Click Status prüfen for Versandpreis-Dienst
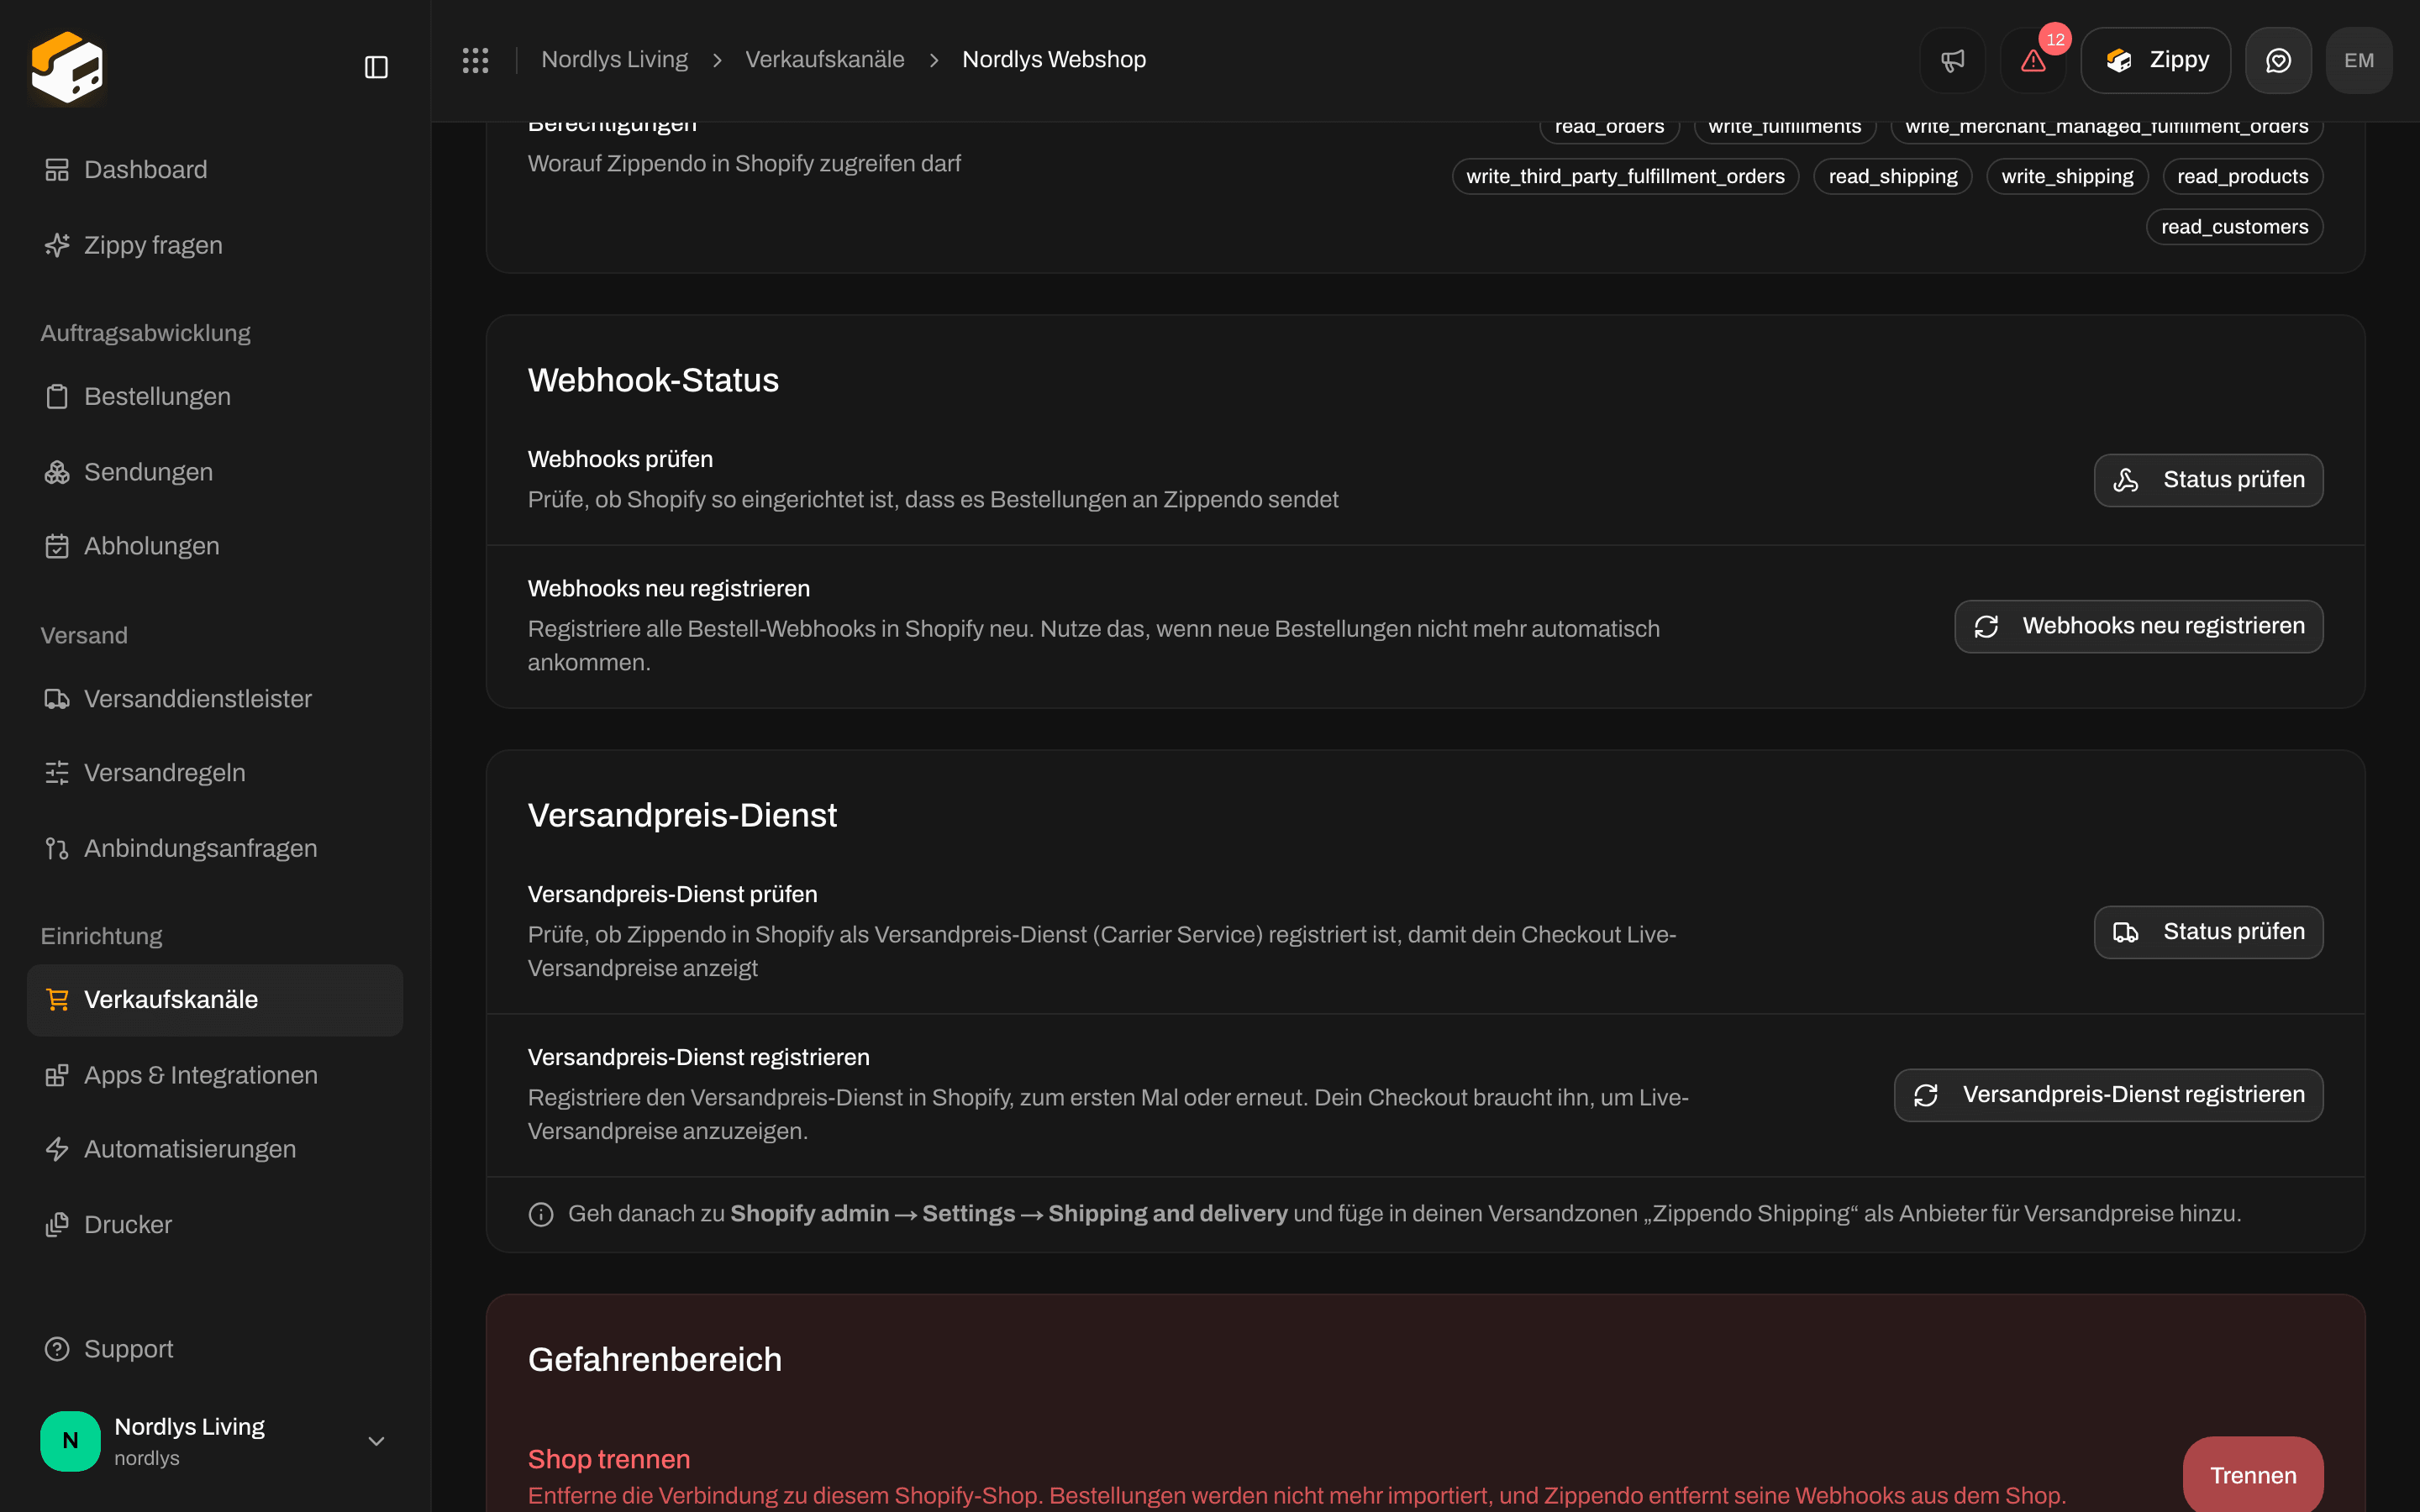Screen dimensions: 2420x1512 tap(2208, 932)
